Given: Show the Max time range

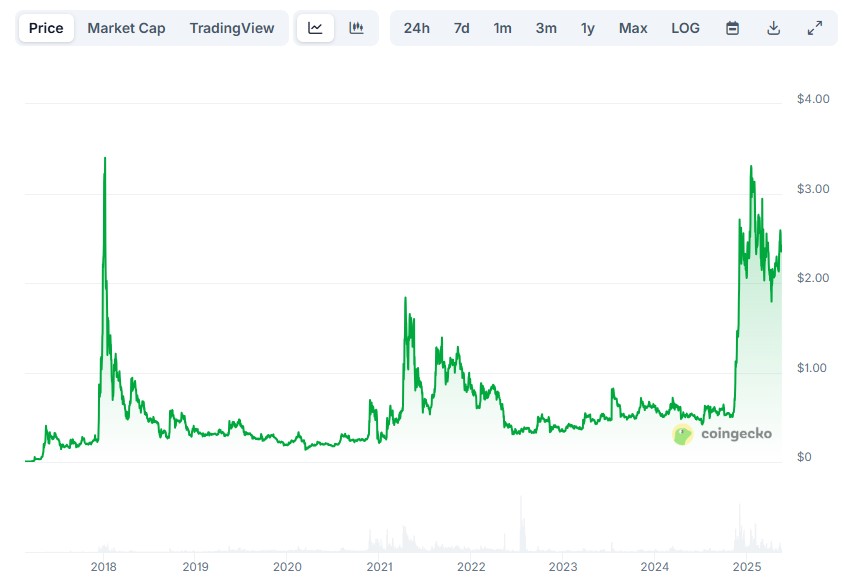Looking at the screenshot, I should (x=633, y=28).
